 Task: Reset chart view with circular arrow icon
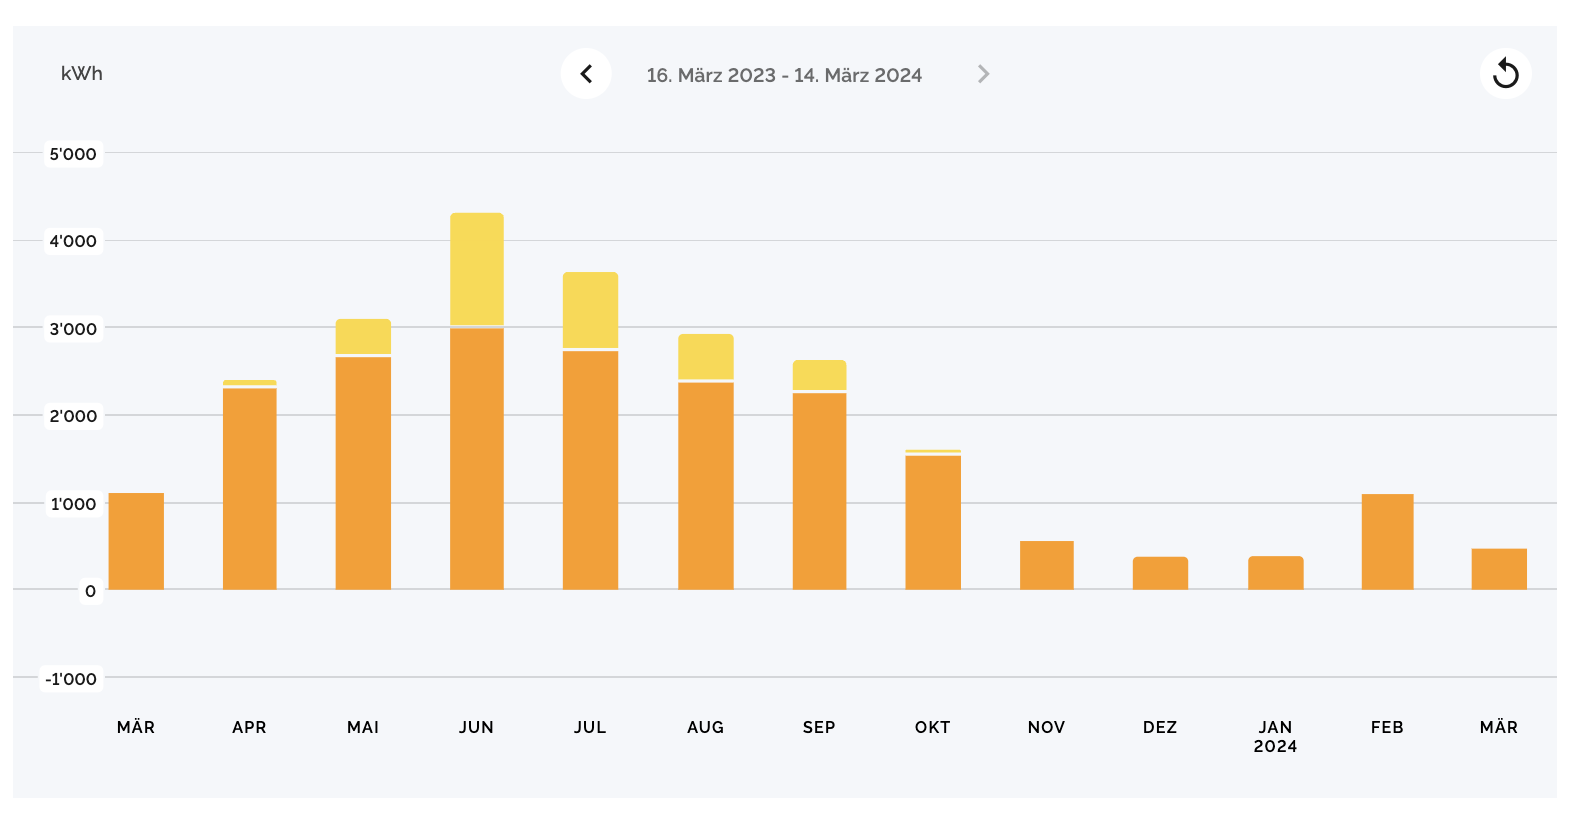coord(1505,74)
